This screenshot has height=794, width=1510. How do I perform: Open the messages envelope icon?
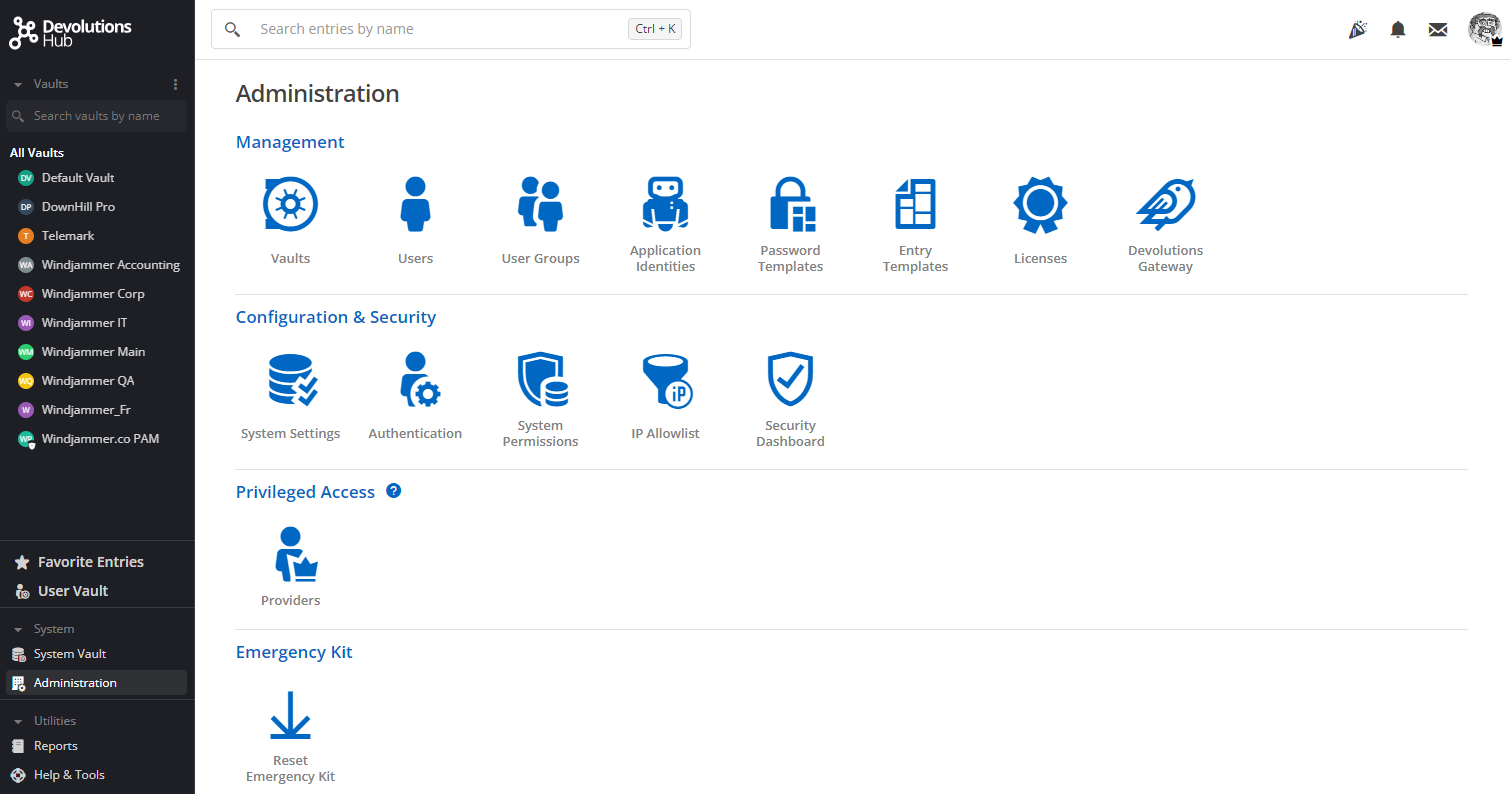tap(1438, 30)
